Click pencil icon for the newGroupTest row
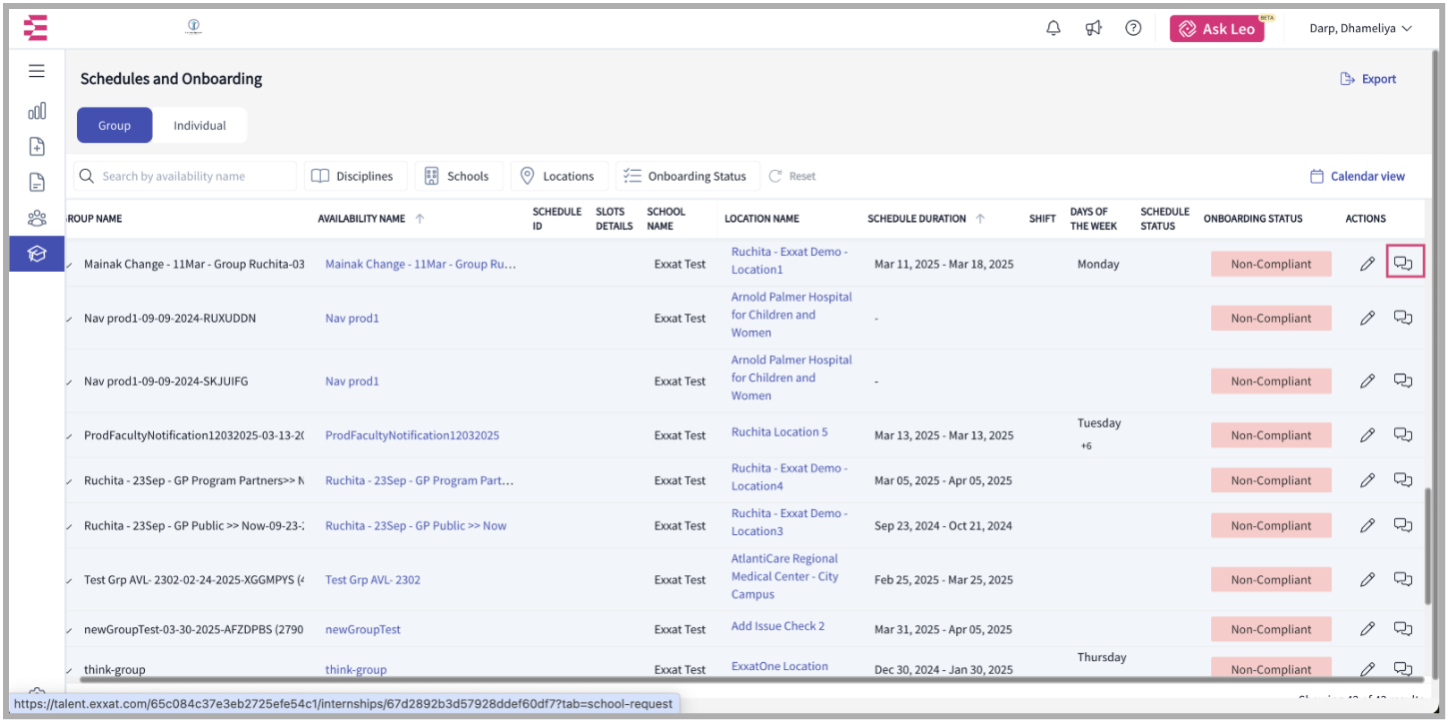The image size is (1451, 724). [x=1367, y=629]
